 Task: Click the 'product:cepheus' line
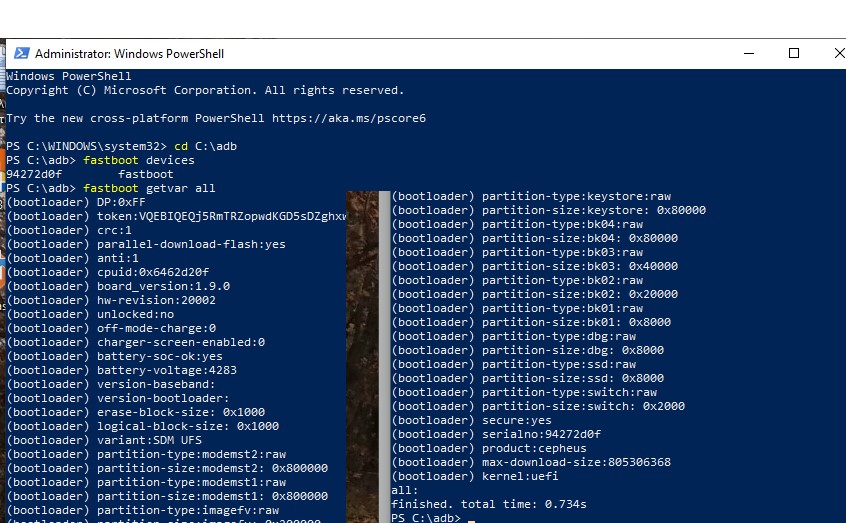click(489, 450)
